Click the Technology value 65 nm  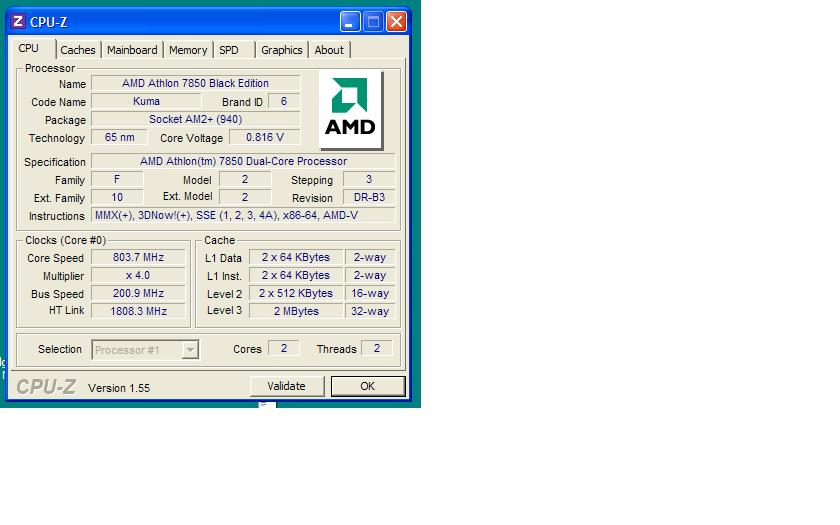119,137
